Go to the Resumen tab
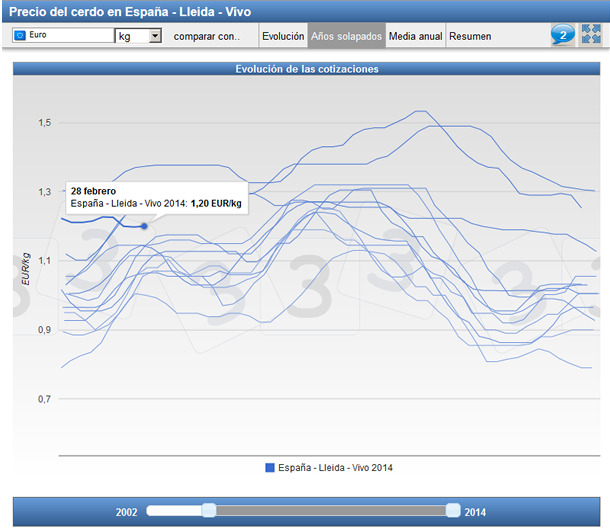 [x=470, y=36]
